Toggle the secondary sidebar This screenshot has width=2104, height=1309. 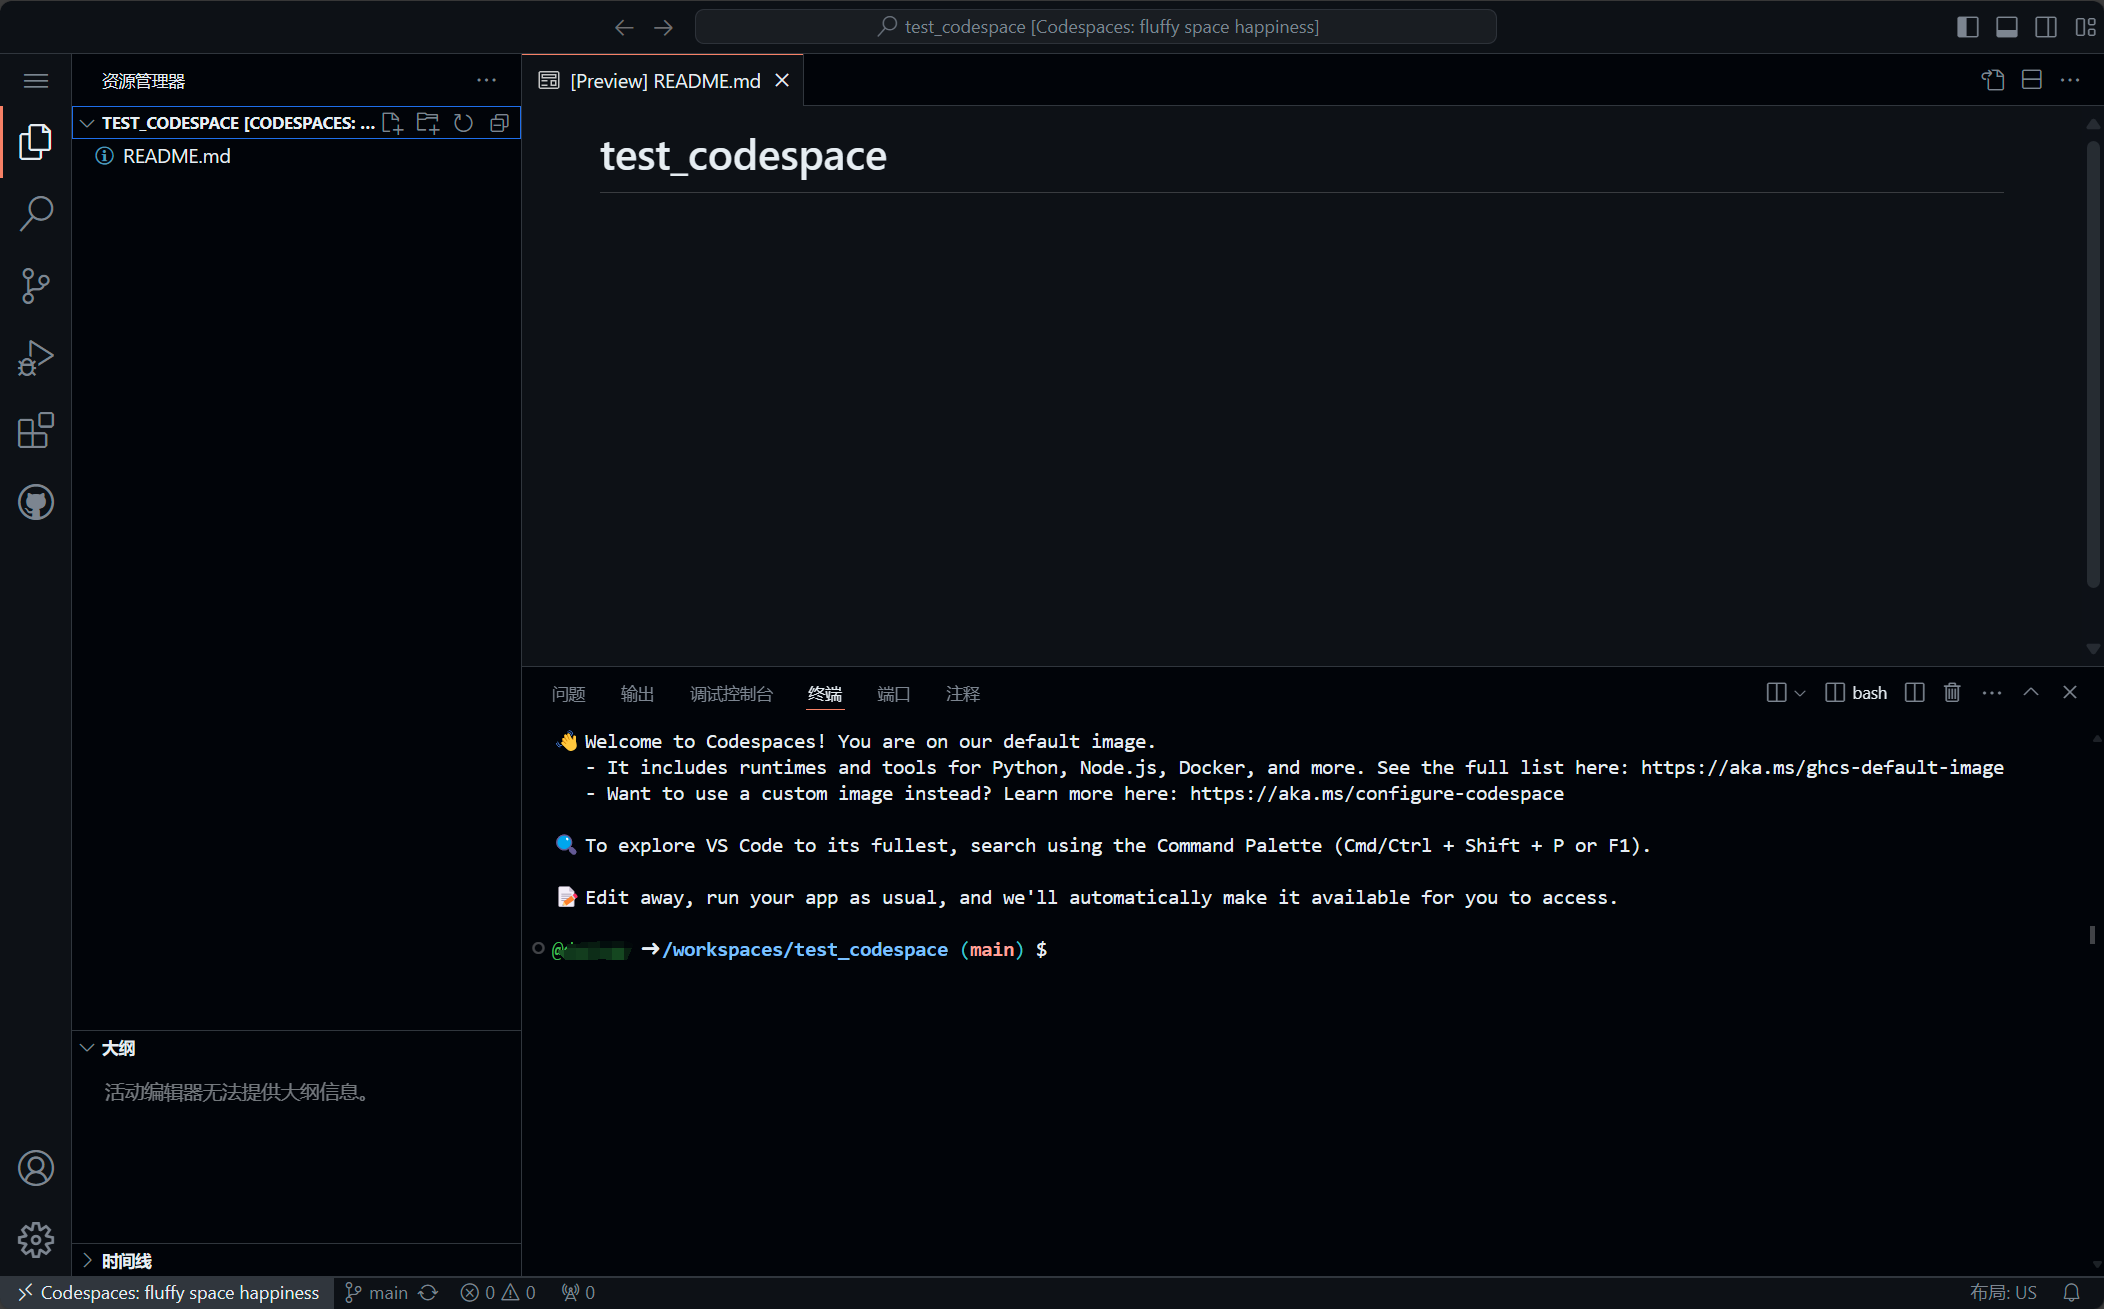tap(2046, 27)
